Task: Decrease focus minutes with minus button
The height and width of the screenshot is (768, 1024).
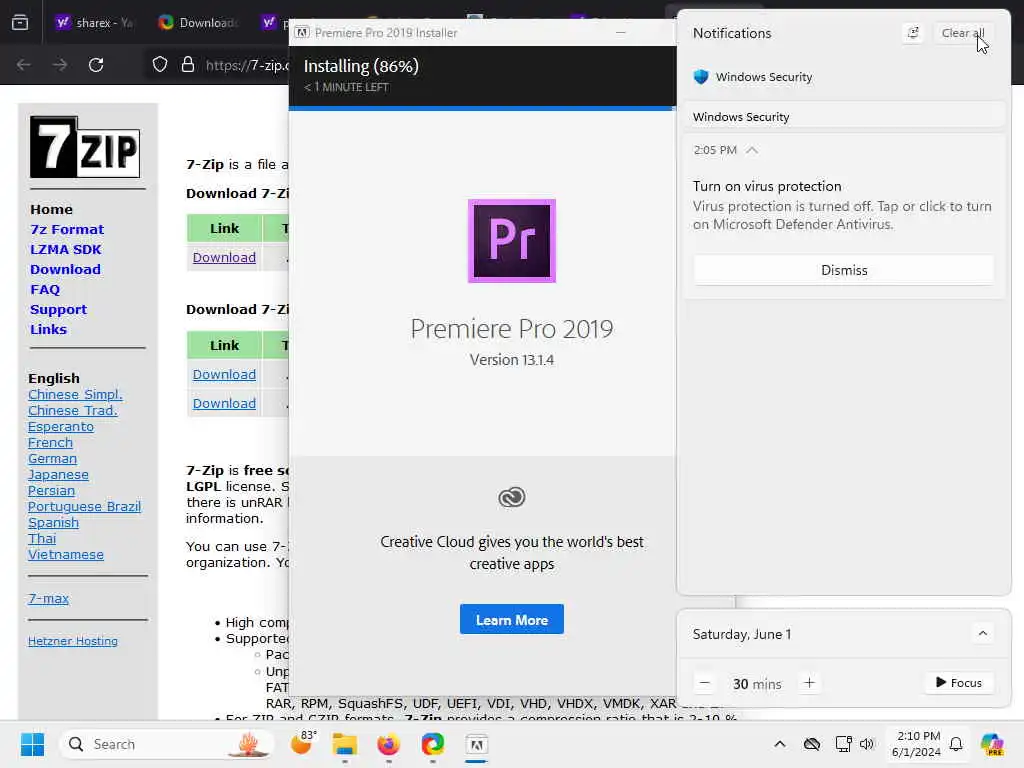Action: pos(705,683)
